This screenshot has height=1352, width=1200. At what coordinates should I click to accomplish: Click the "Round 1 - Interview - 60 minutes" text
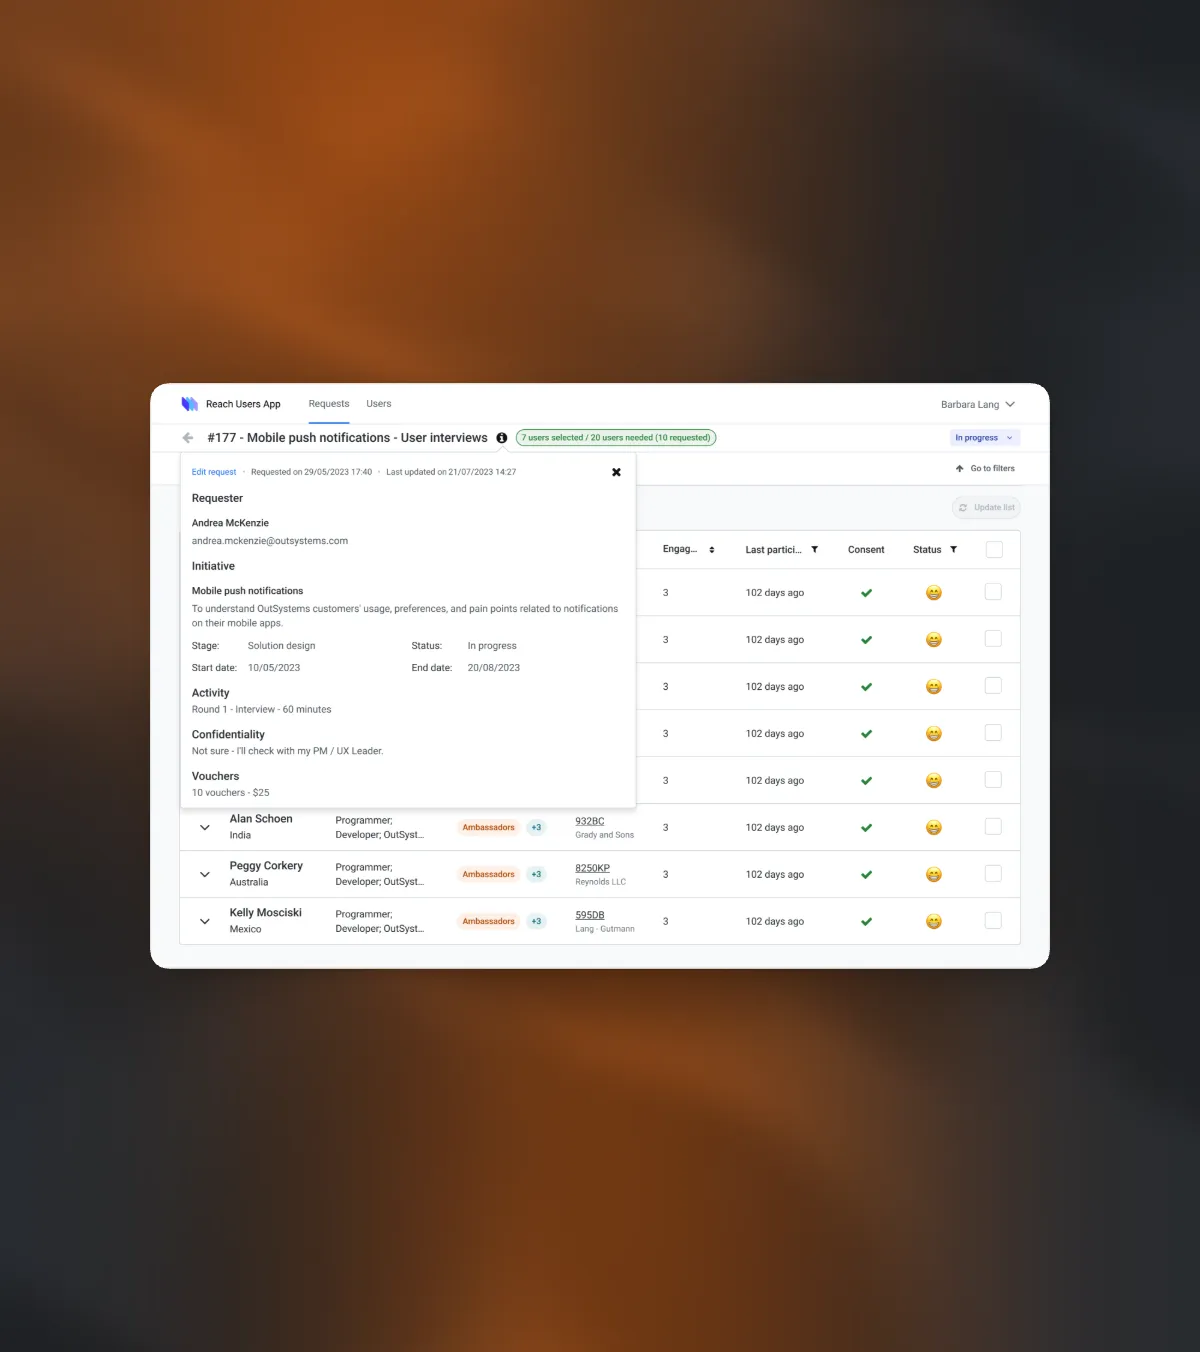(261, 710)
